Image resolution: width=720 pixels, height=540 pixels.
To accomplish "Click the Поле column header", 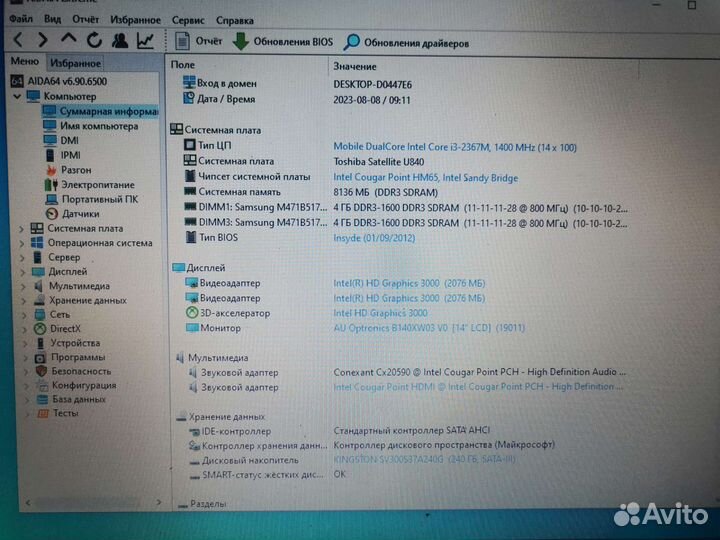I will pyautogui.click(x=183, y=65).
